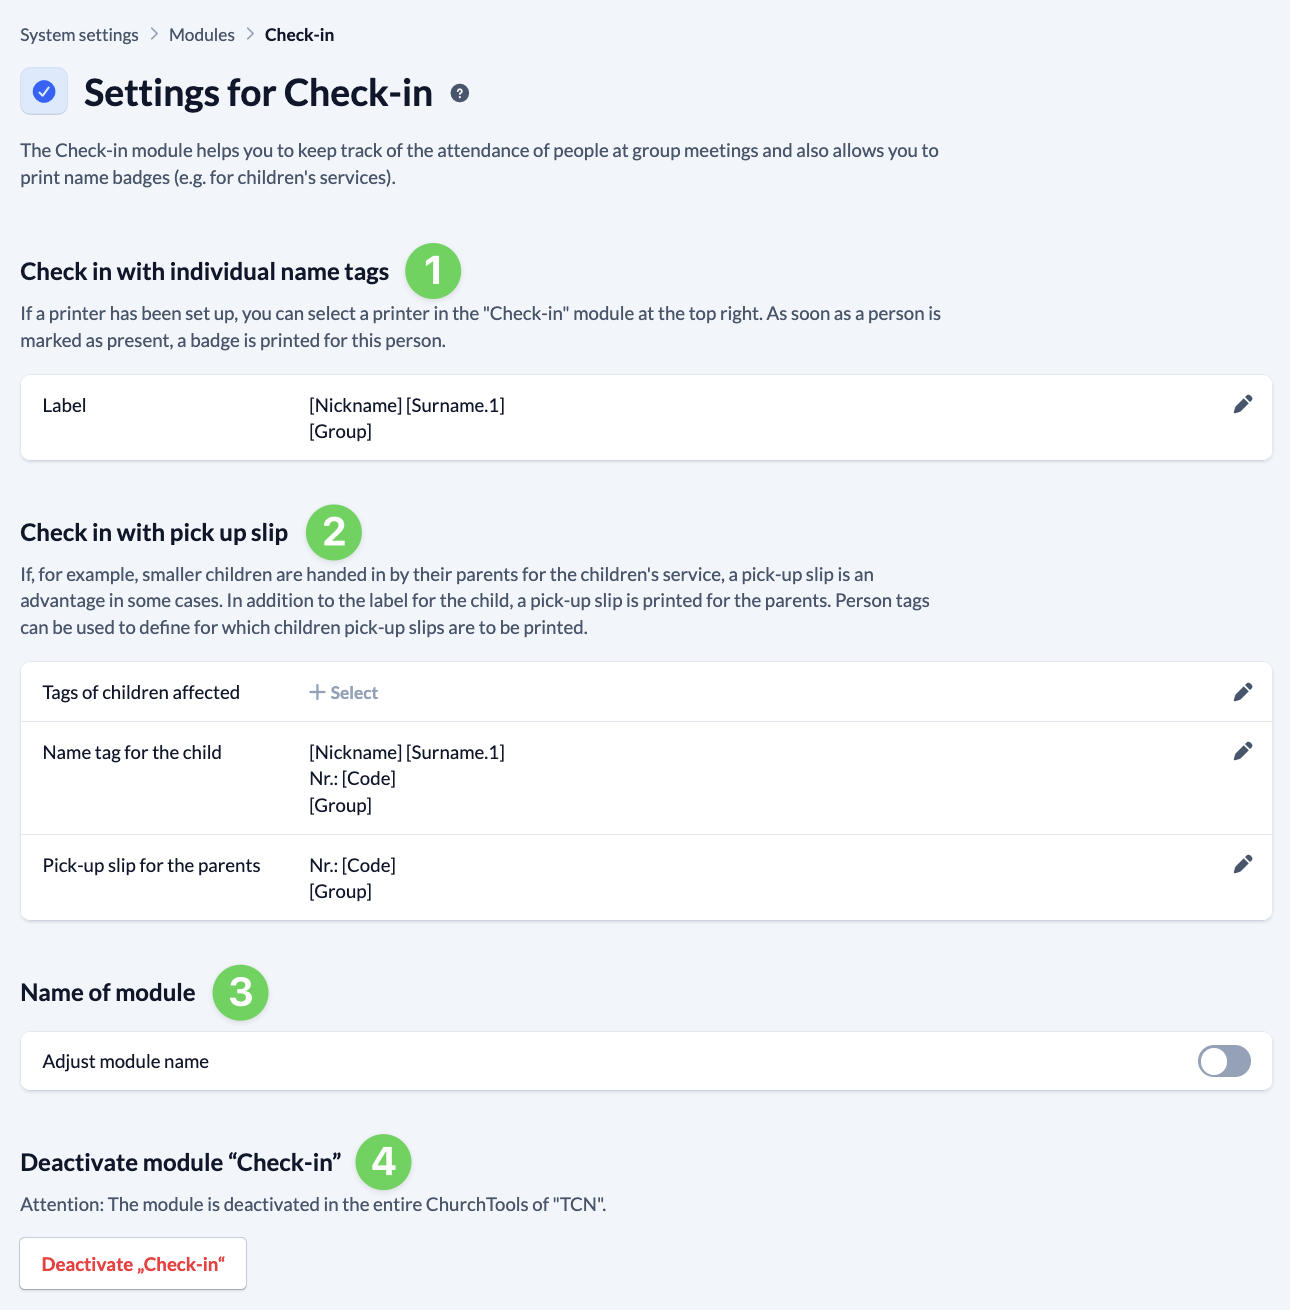The height and width of the screenshot is (1310, 1290).
Task: Click the Check-in breadcrumb item
Action: (x=299, y=35)
